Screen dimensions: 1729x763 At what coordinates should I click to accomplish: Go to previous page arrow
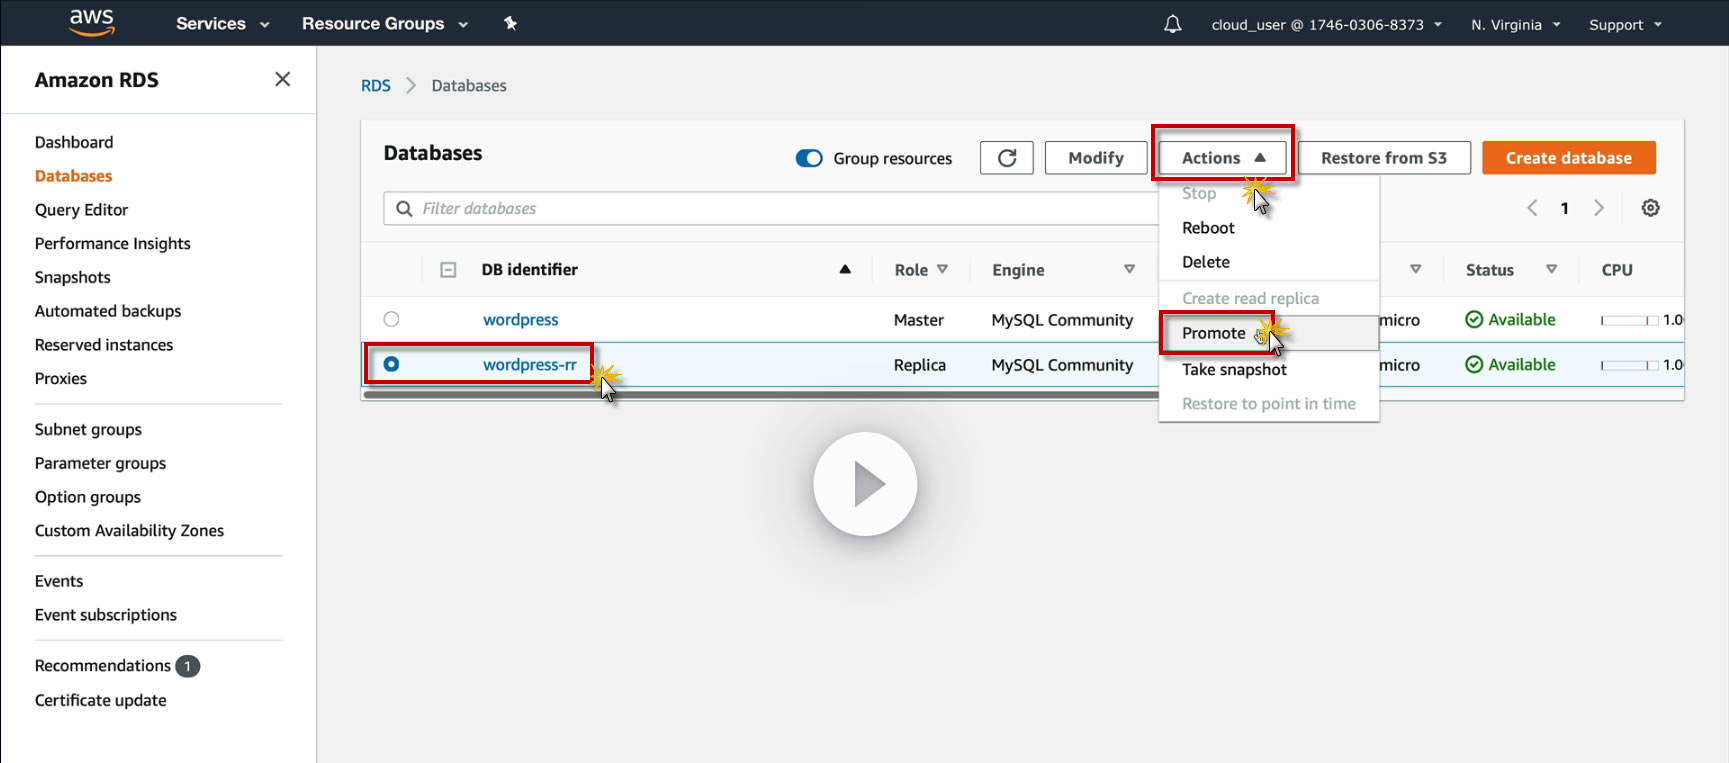point(1532,208)
